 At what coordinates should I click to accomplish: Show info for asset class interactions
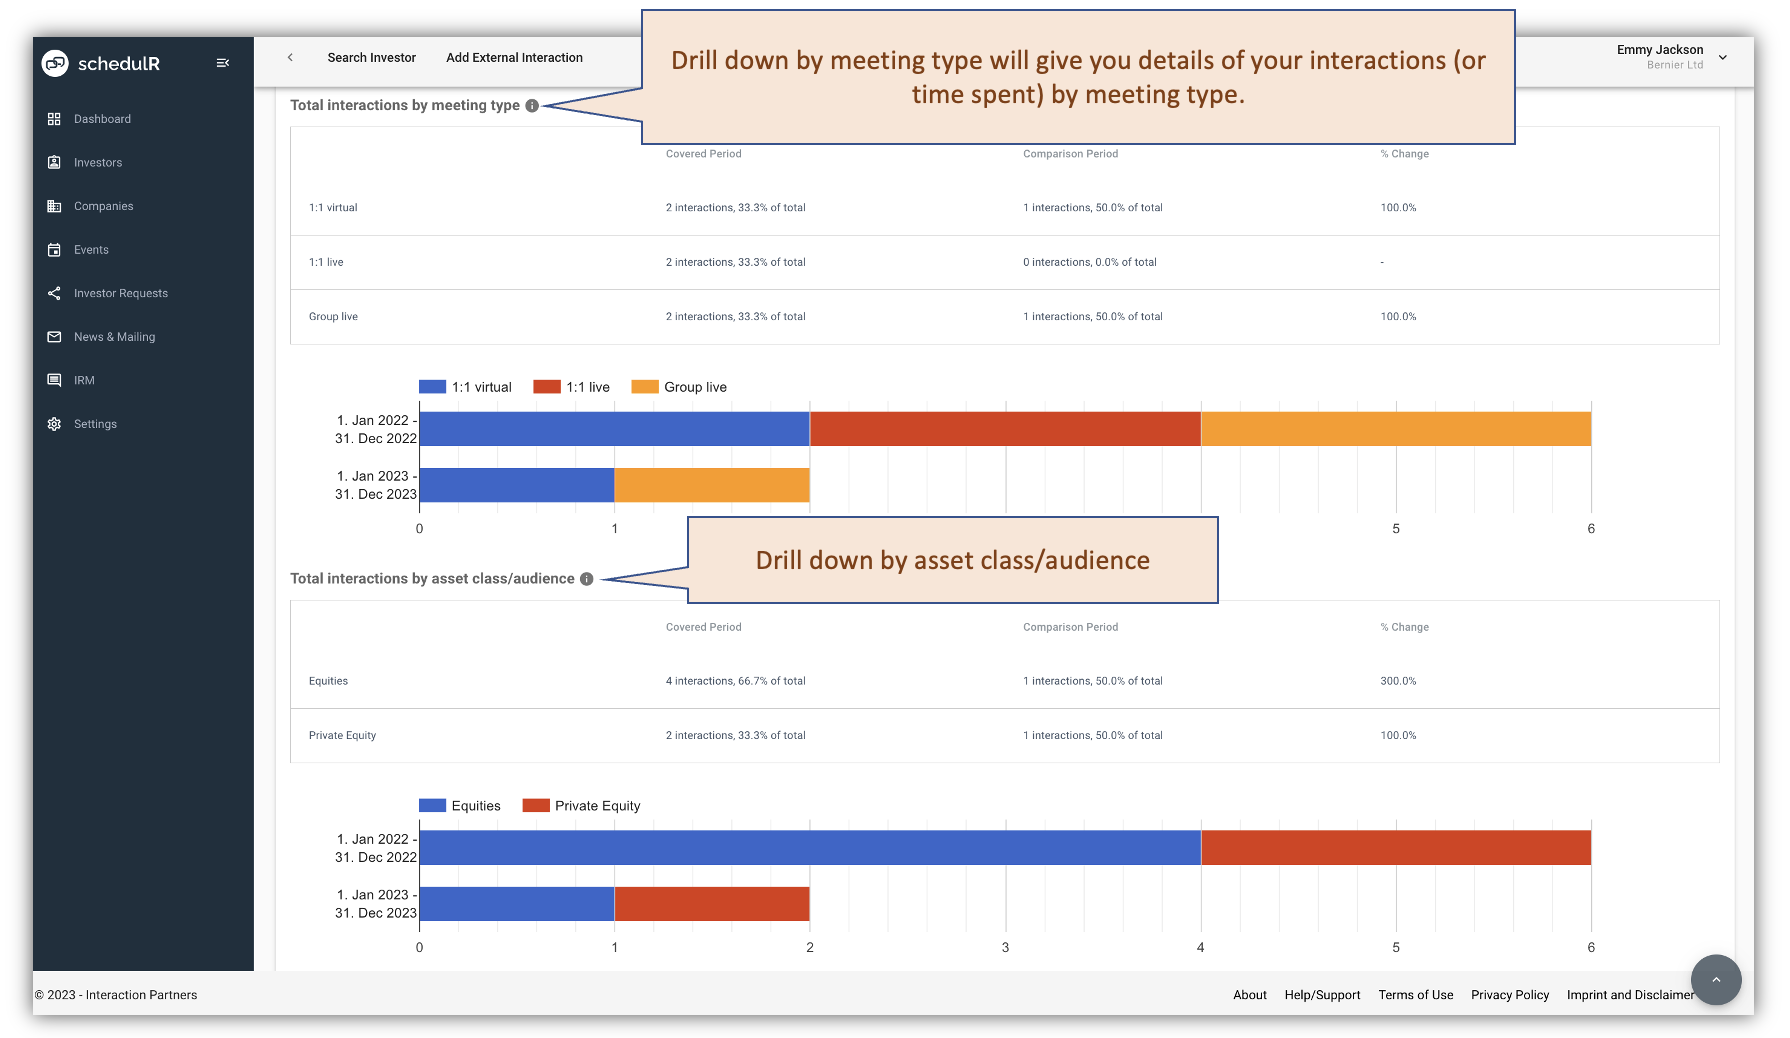point(587,579)
